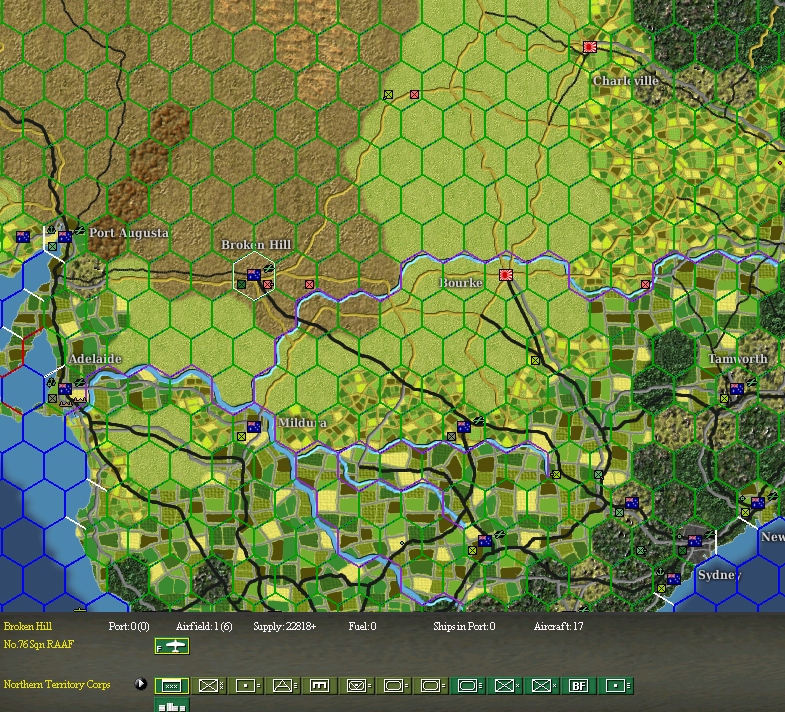Select the XXX corps HQ unit icon
The height and width of the screenshot is (712, 785).
point(172,685)
